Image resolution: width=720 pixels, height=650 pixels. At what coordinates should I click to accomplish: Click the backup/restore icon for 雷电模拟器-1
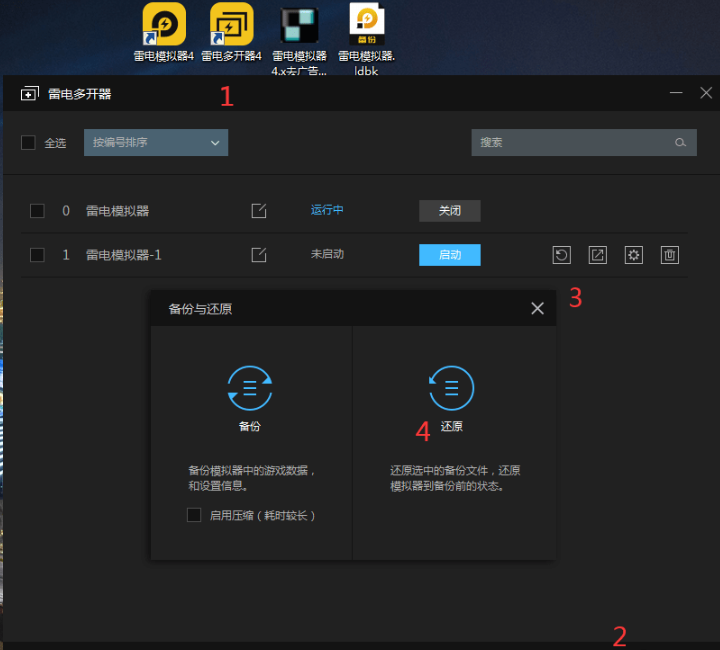pos(562,255)
